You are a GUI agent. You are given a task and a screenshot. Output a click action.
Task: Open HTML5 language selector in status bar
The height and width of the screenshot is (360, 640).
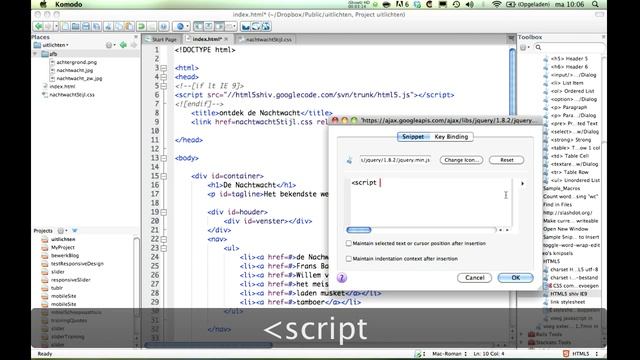coord(580,354)
